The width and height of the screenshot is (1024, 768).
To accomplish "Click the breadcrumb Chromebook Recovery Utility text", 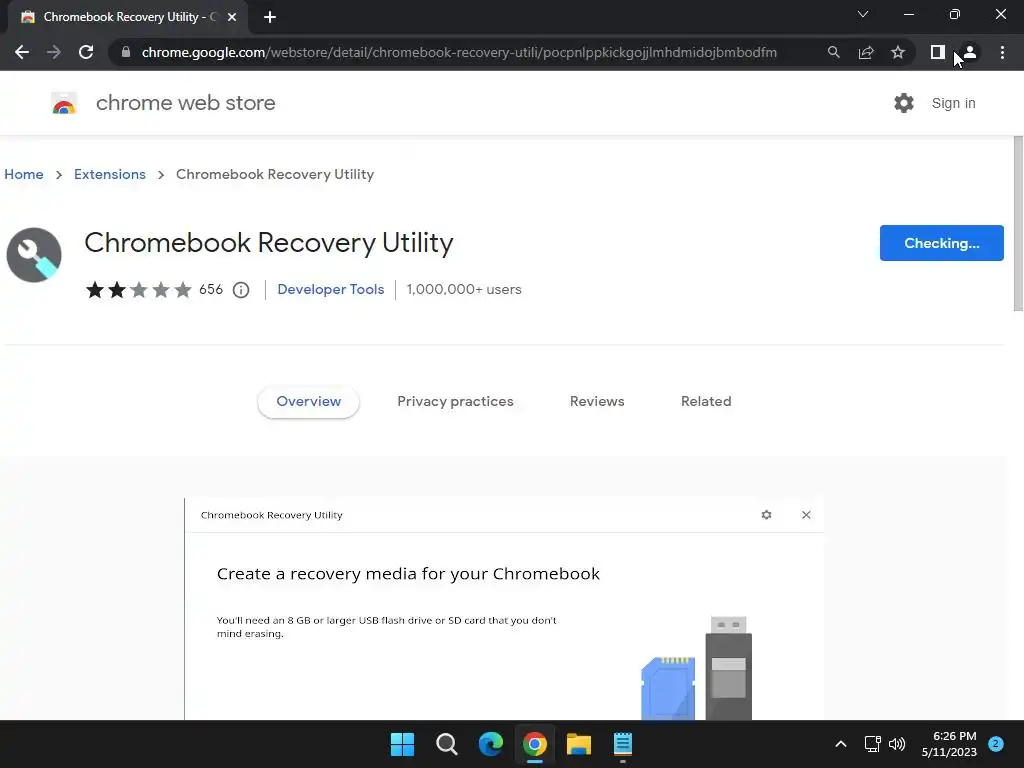I will pyautogui.click(x=275, y=174).
